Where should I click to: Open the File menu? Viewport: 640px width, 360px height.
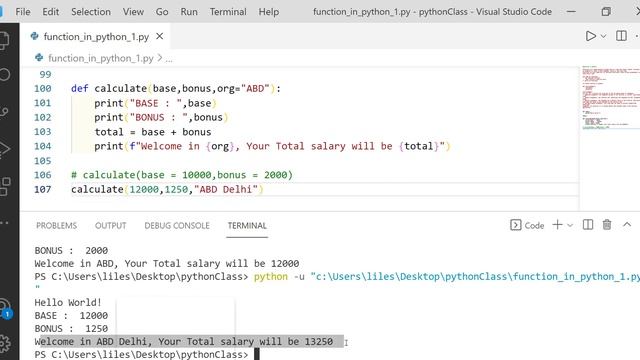coord(23,12)
